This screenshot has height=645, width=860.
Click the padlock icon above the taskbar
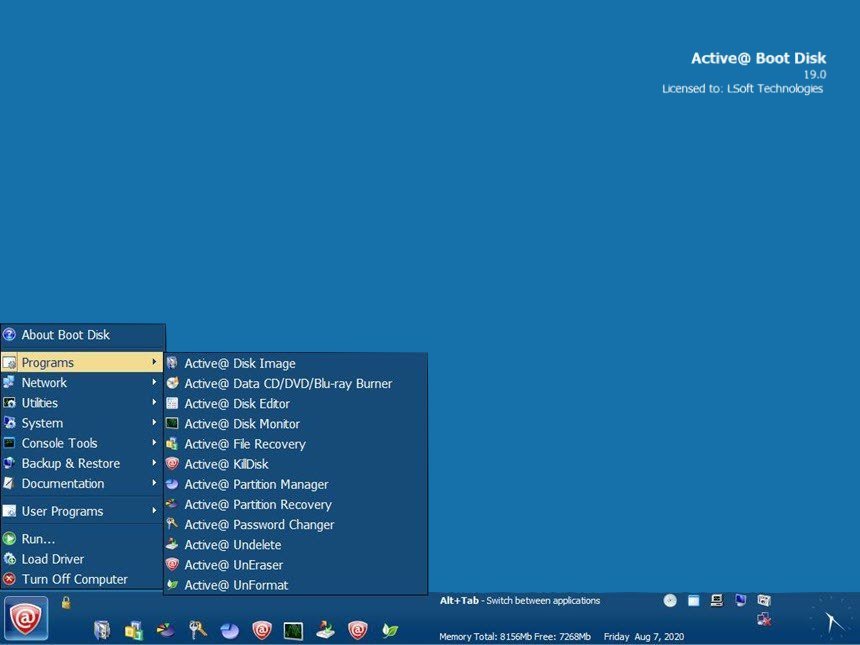tap(66, 602)
